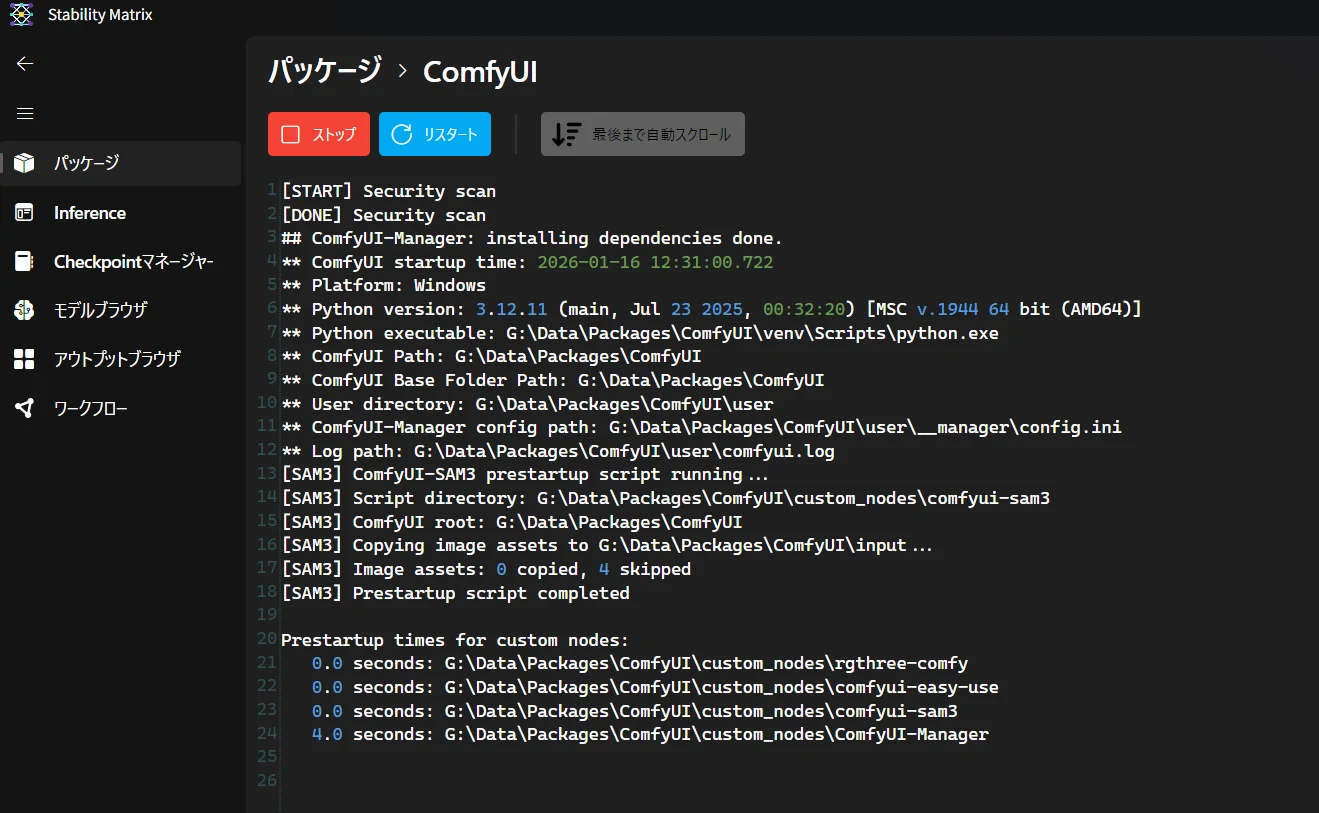The height and width of the screenshot is (813, 1319).
Task: Open the パッケージ sidebar menu item
Action: pos(120,163)
